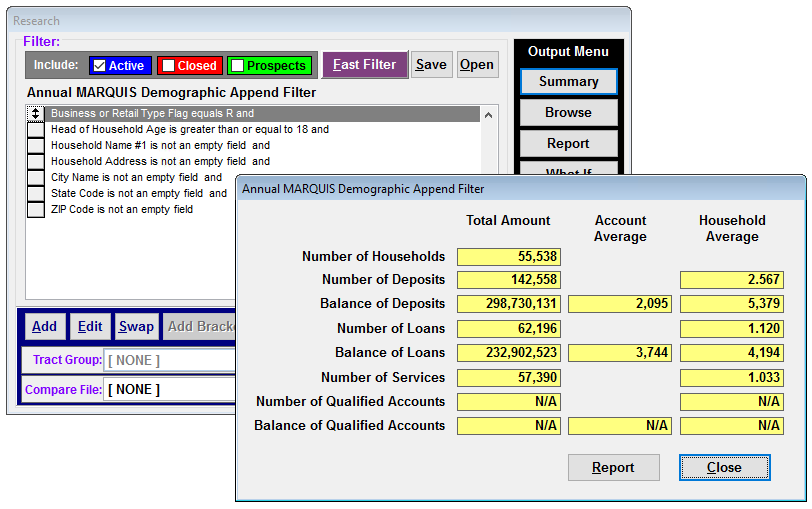Click Balance of Deposits total 298,730,131
Viewport: 812px width, 509px height.
tap(509, 304)
